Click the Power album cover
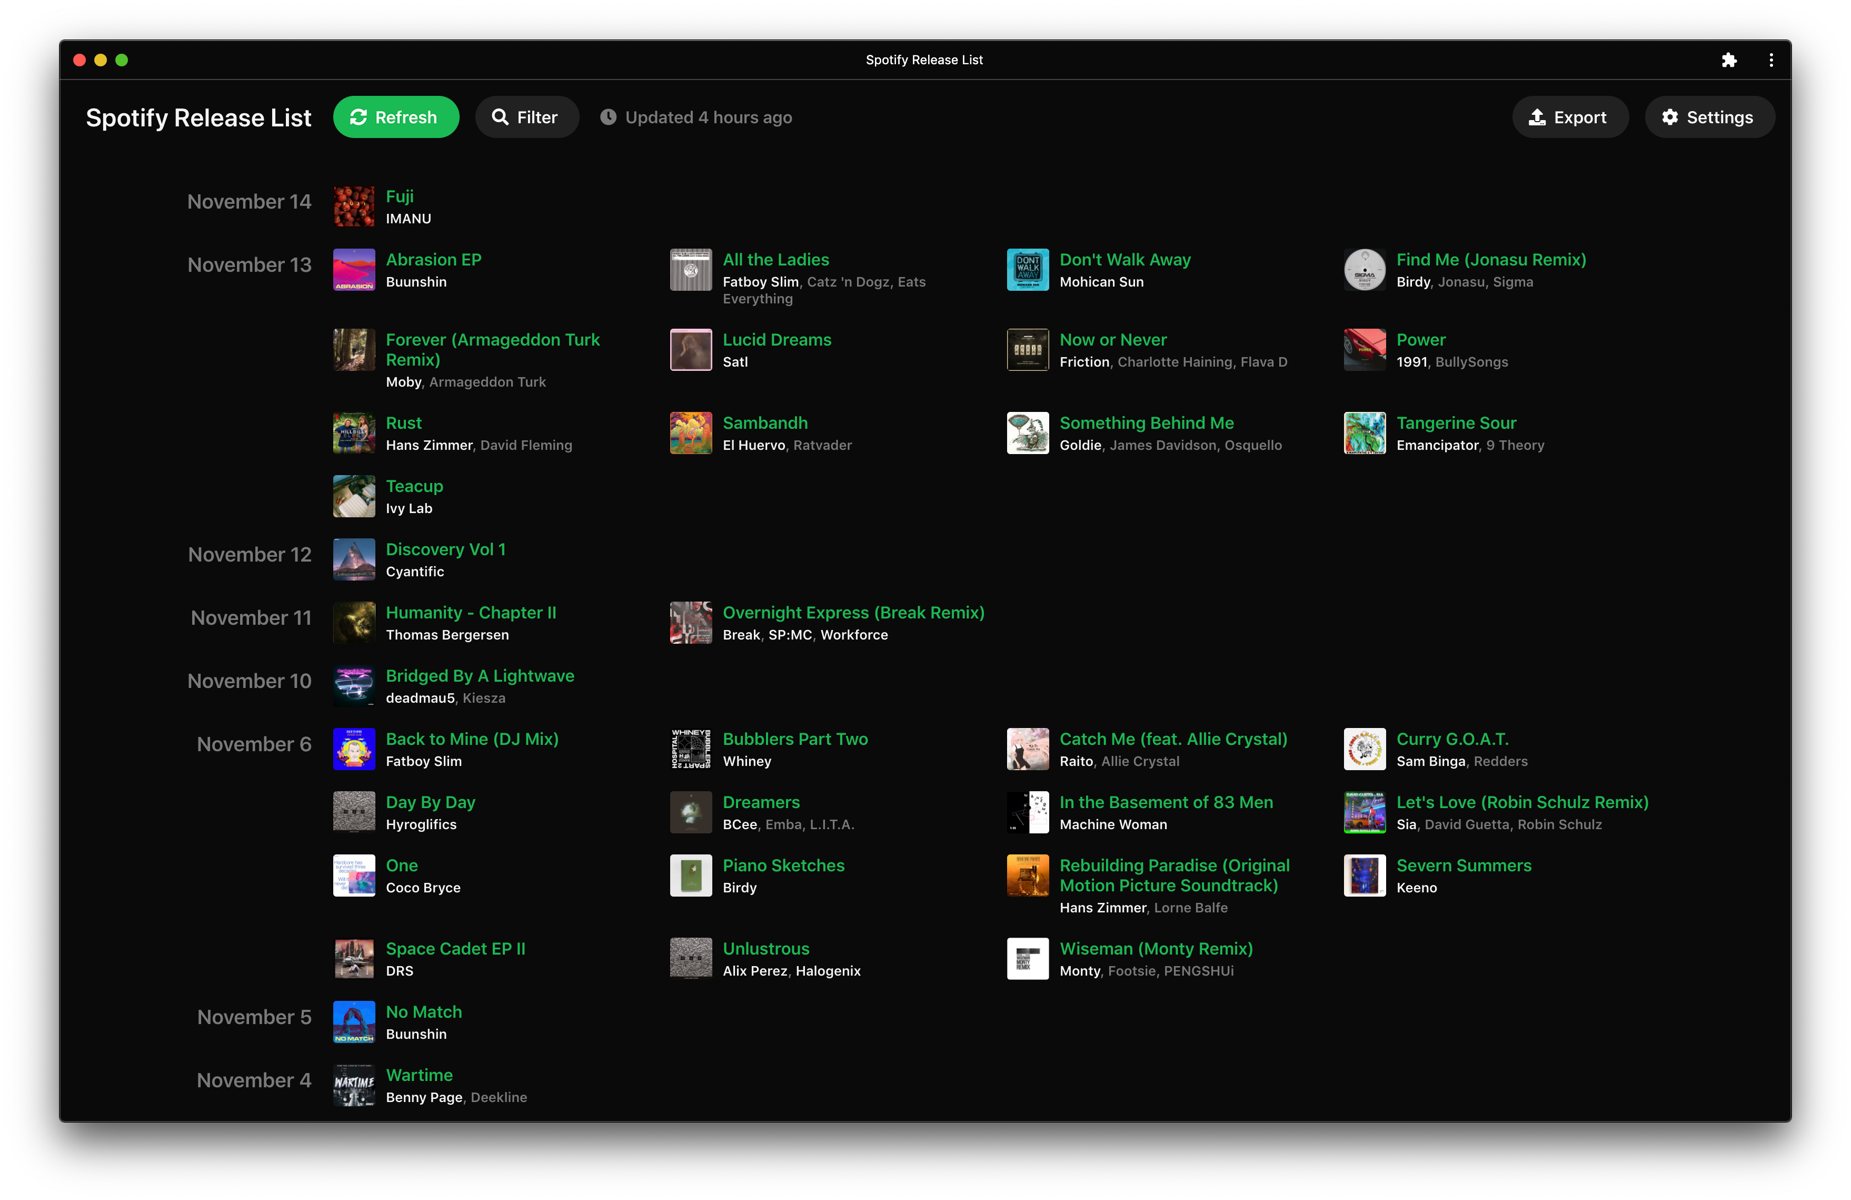The width and height of the screenshot is (1851, 1200). 1365,349
